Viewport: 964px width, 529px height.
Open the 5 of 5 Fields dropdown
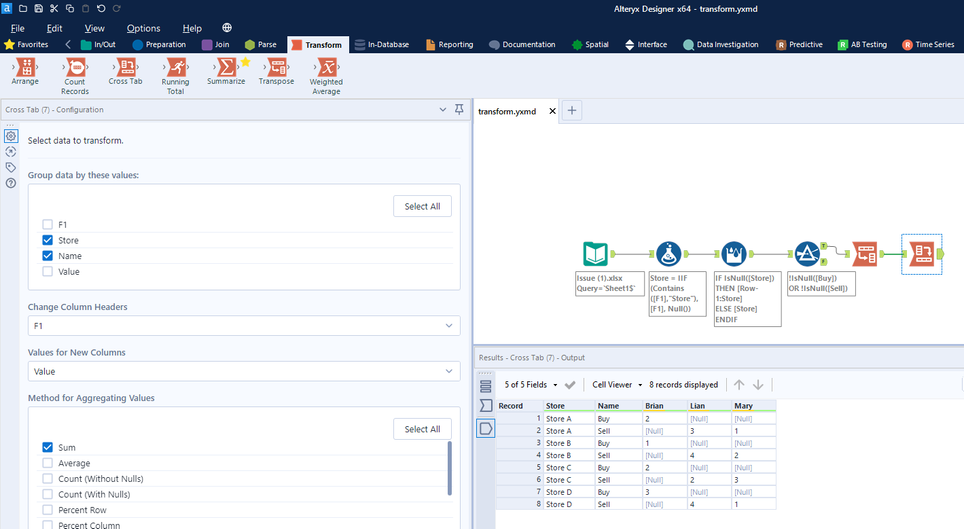[531, 384]
